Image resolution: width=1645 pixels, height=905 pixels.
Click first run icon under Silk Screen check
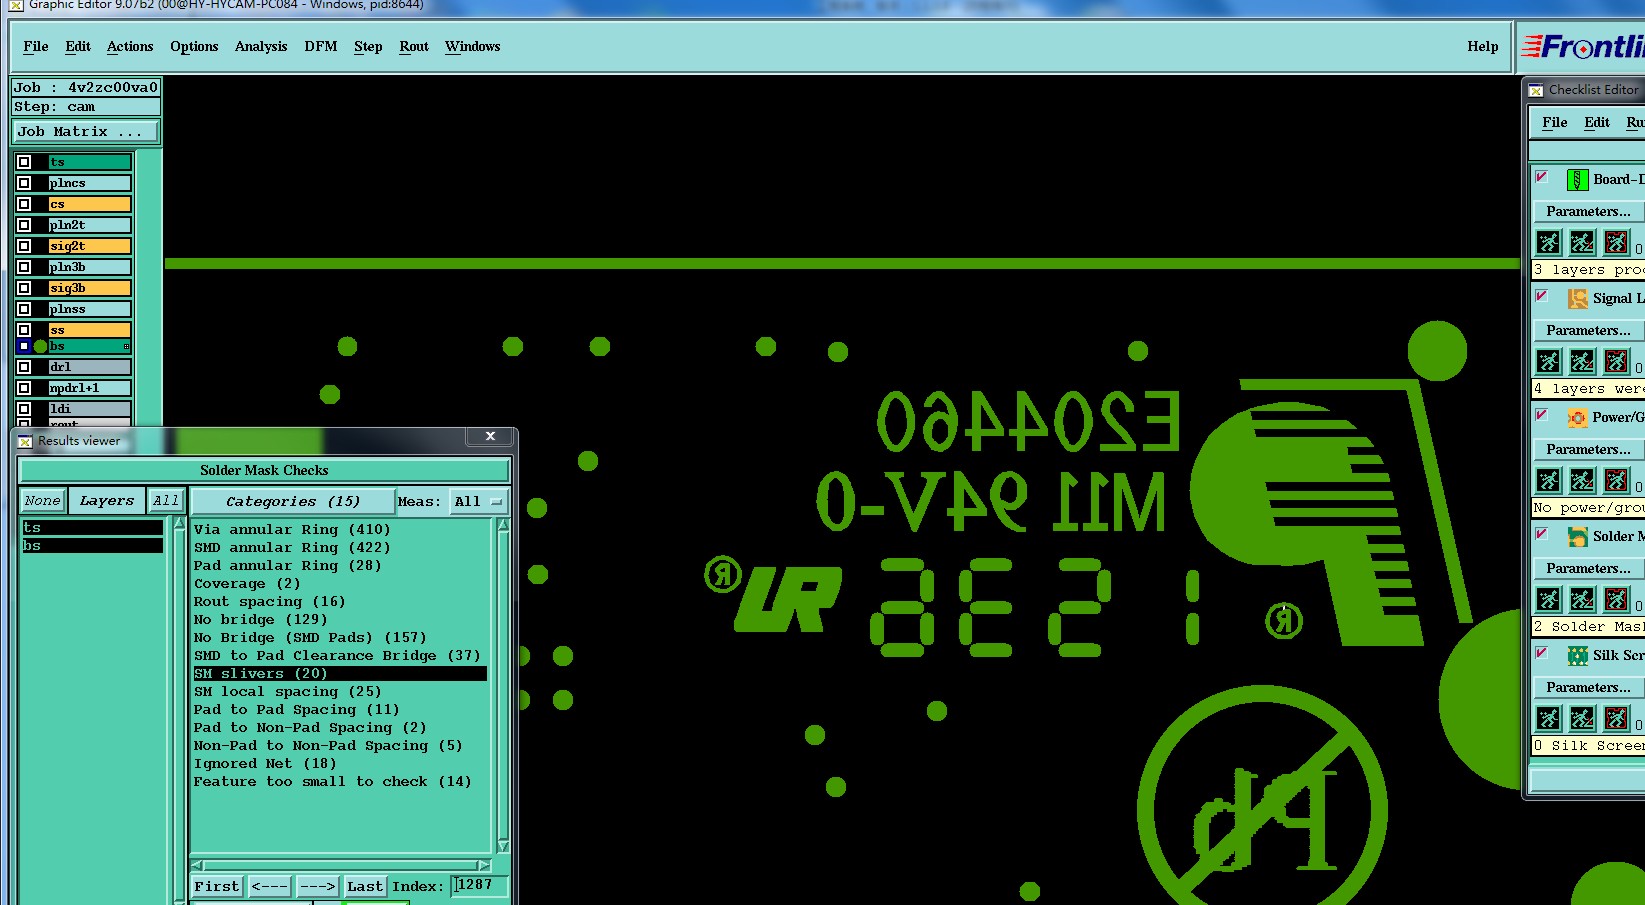coord(1548,718)
